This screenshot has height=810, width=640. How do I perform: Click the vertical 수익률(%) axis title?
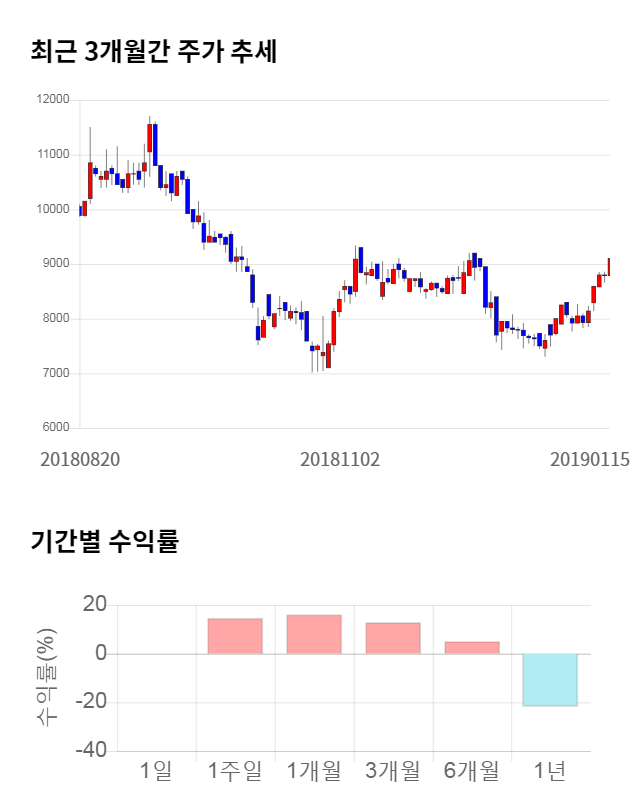[47, 677]
